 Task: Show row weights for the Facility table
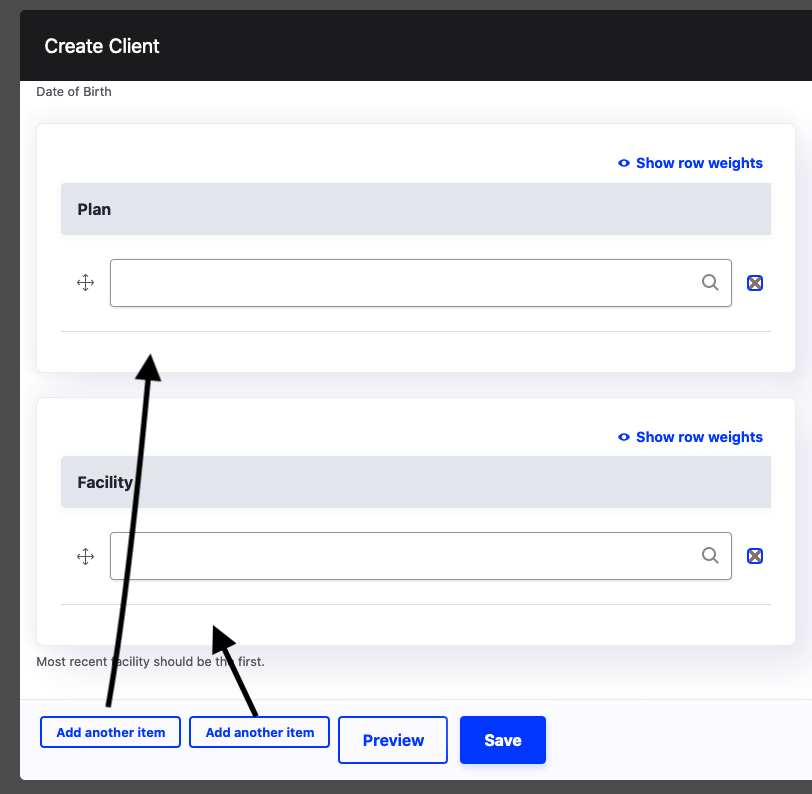coord(699,437)
